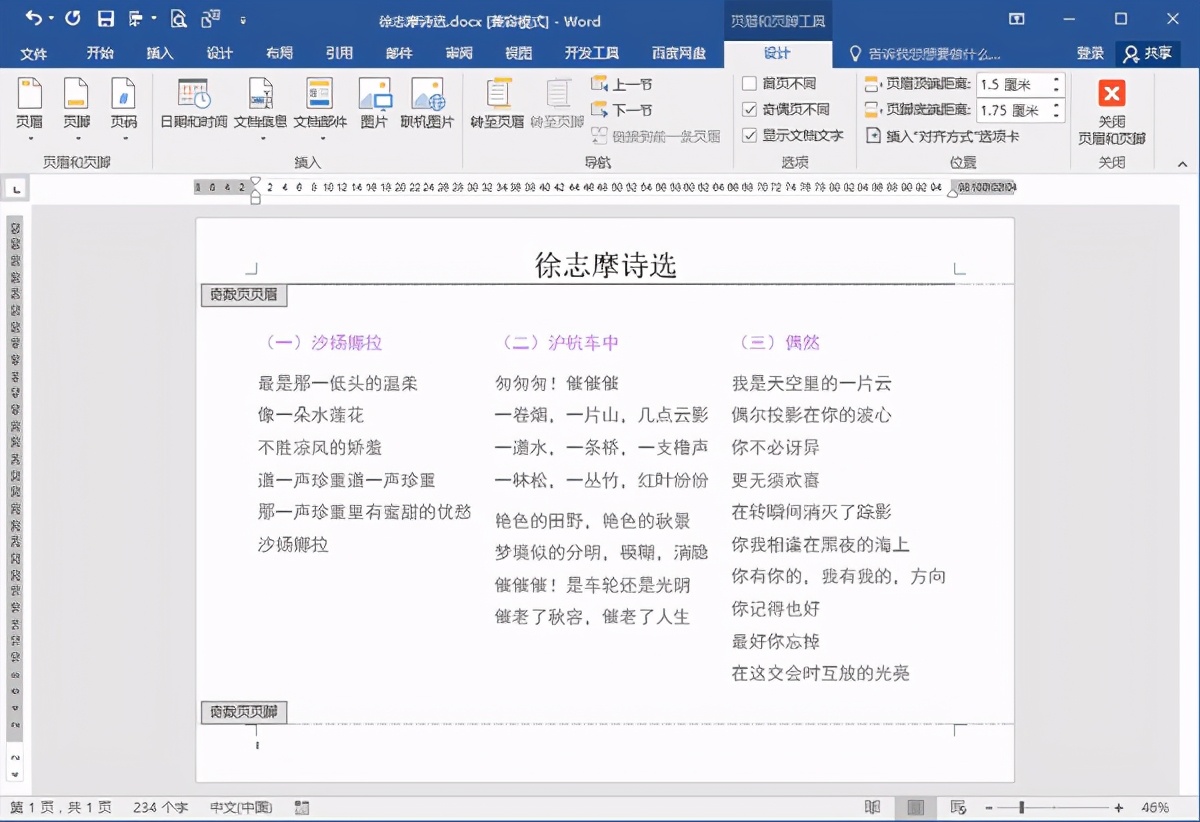Insert a picture using the 图片 icon
The height and width of the screenshot is (822, 1200).
pos(376,100)
